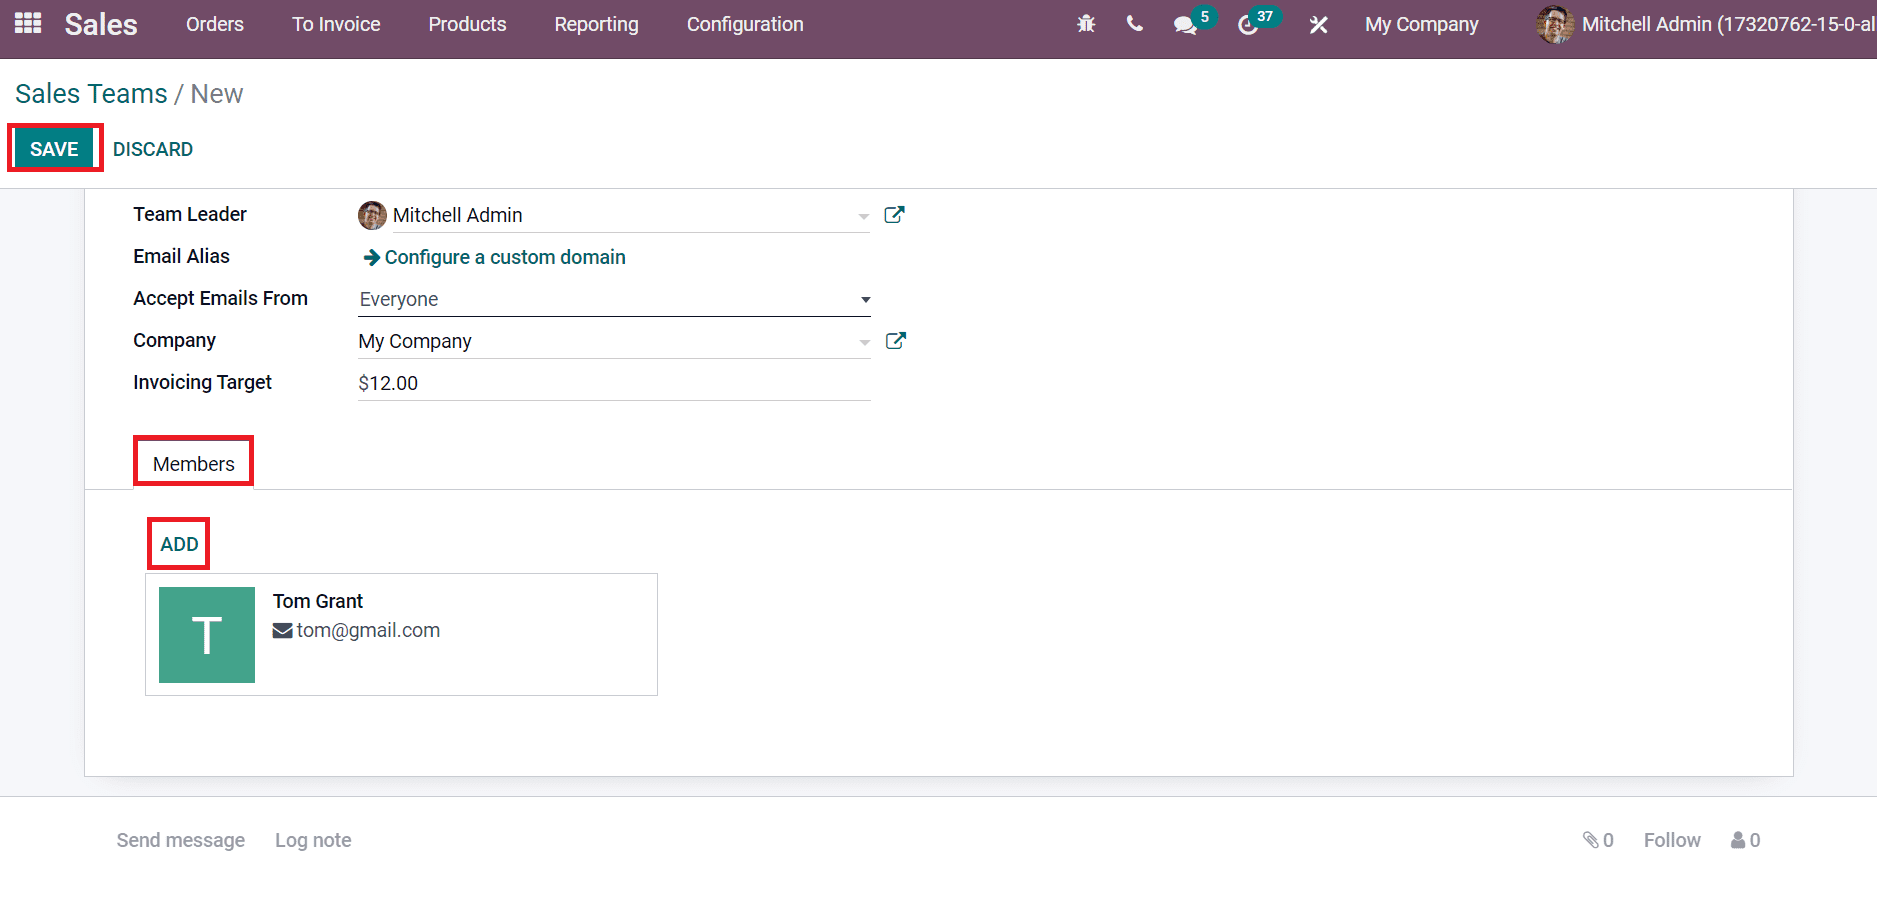Open the Reporting menu
1877x897 pixels.
(x=596, y=24)
